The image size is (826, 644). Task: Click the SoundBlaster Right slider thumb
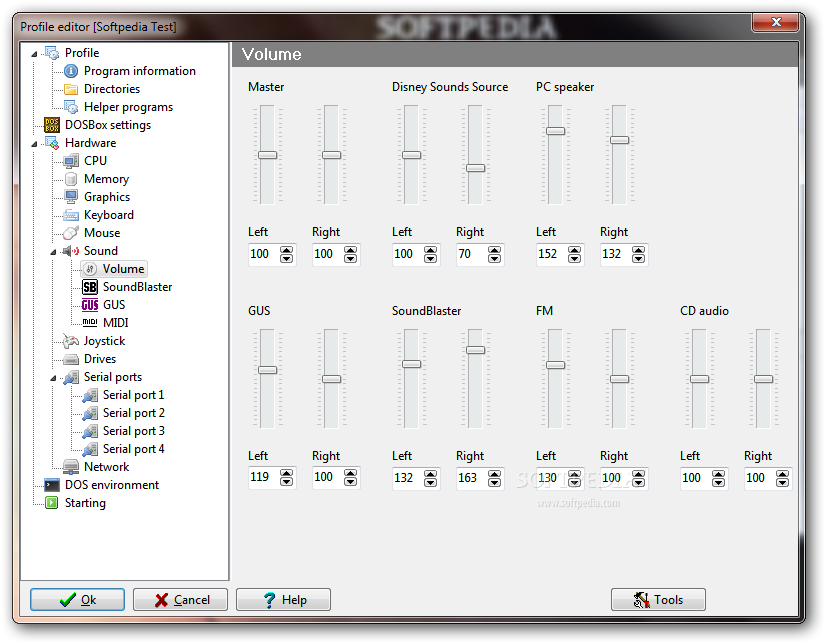(475, 350)
